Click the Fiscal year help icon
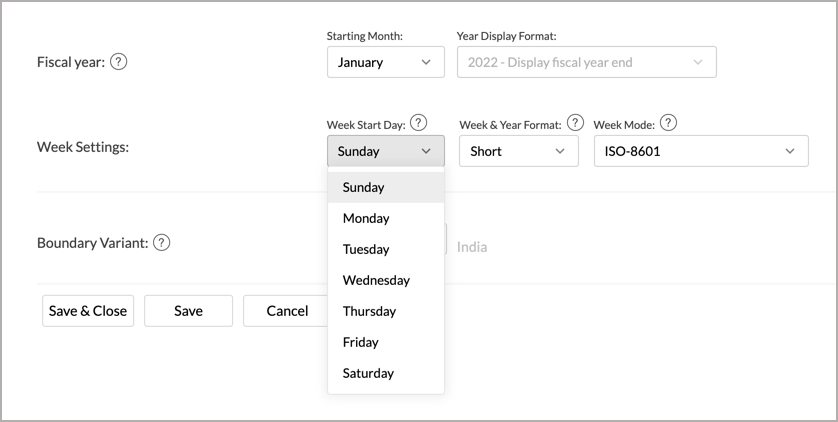The image size is (838, 422). coord(119,62)
